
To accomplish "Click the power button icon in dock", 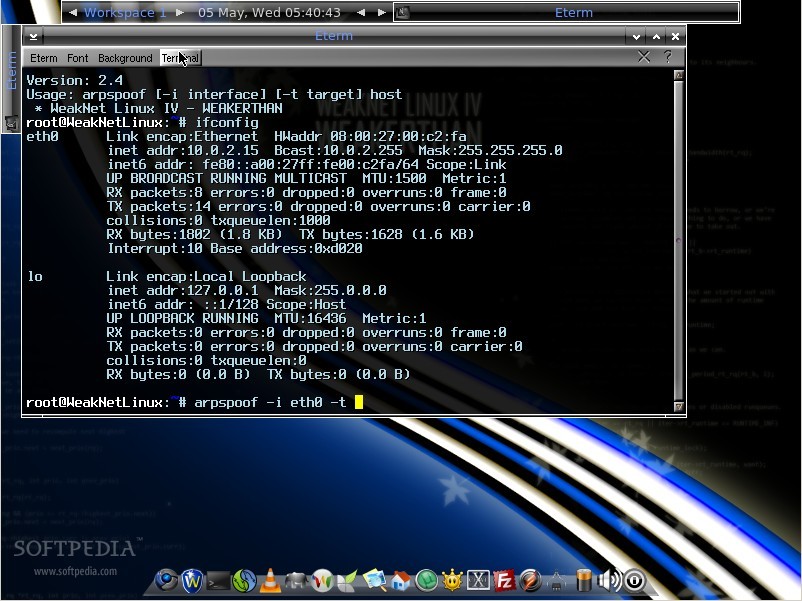I will point(634,580).
